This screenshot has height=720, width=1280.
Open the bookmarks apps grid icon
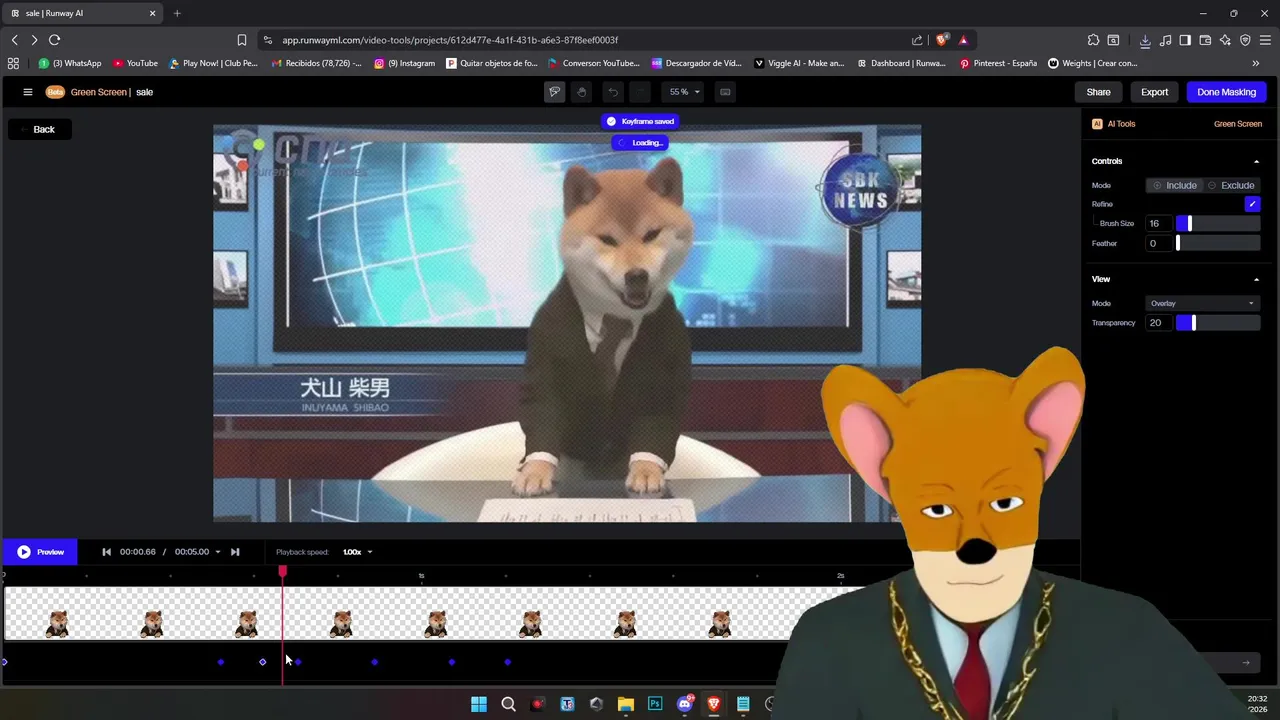[13, 63]
